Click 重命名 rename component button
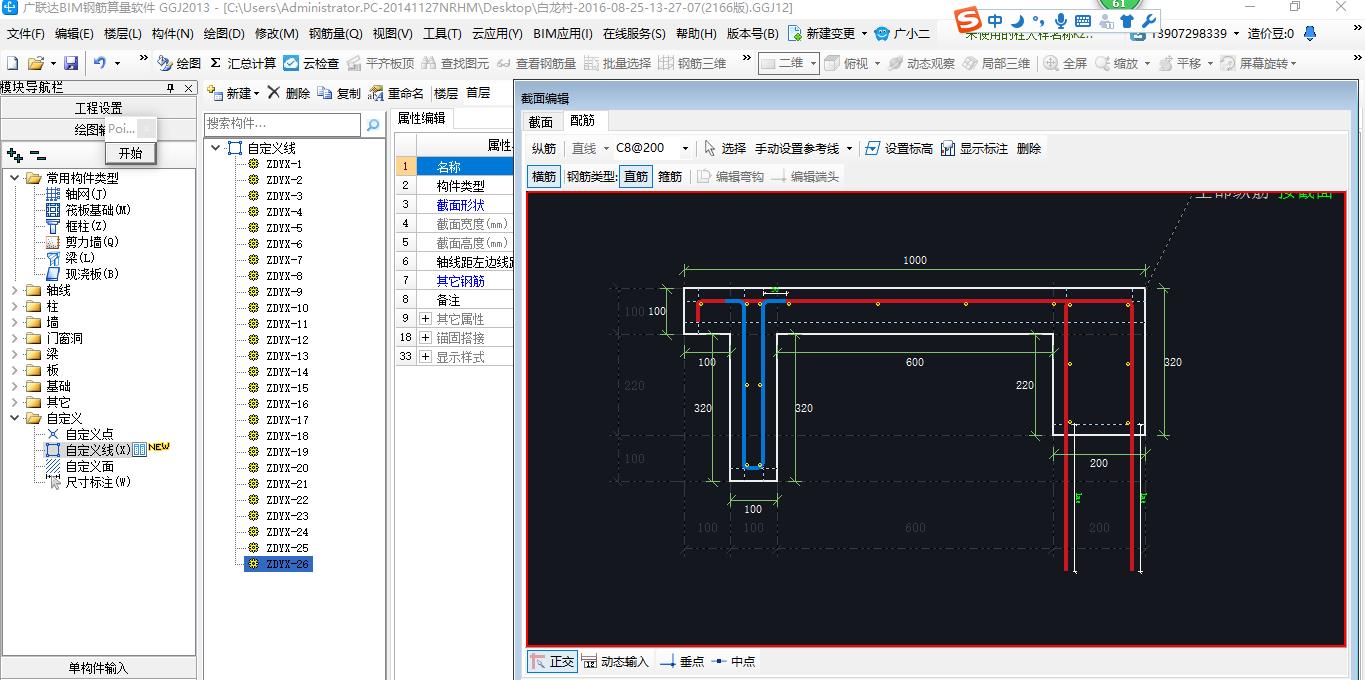 click(396, 93)
